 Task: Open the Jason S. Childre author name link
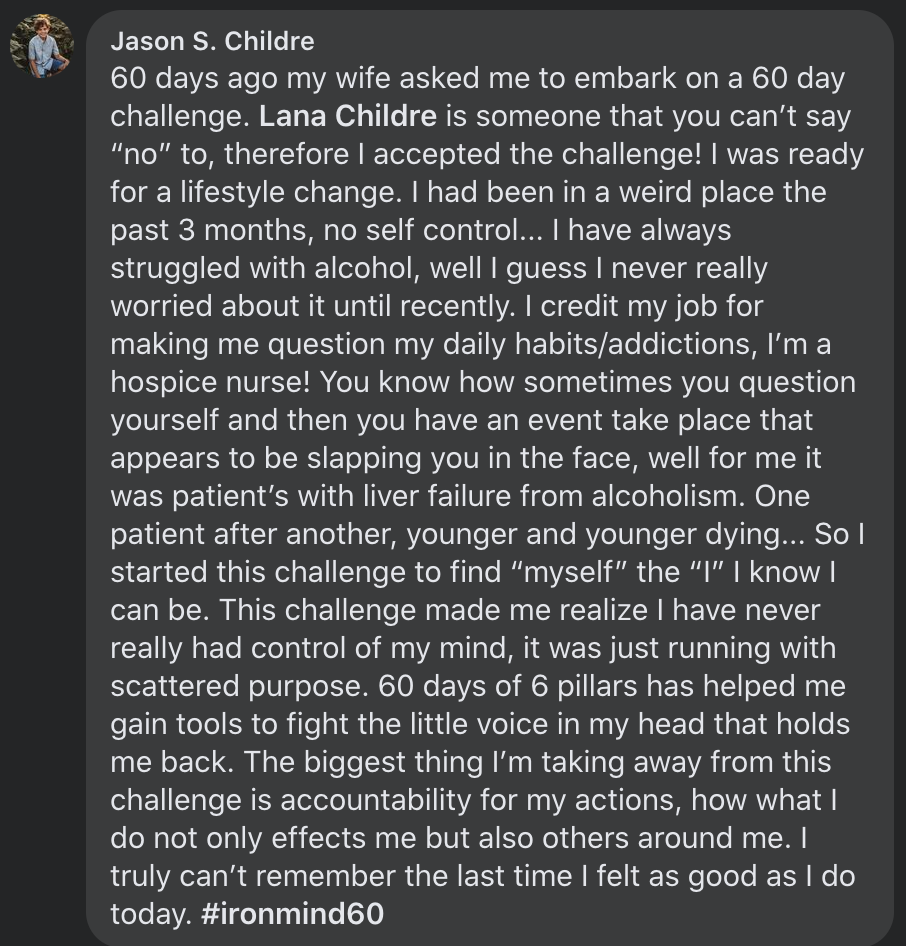[212, 42]
